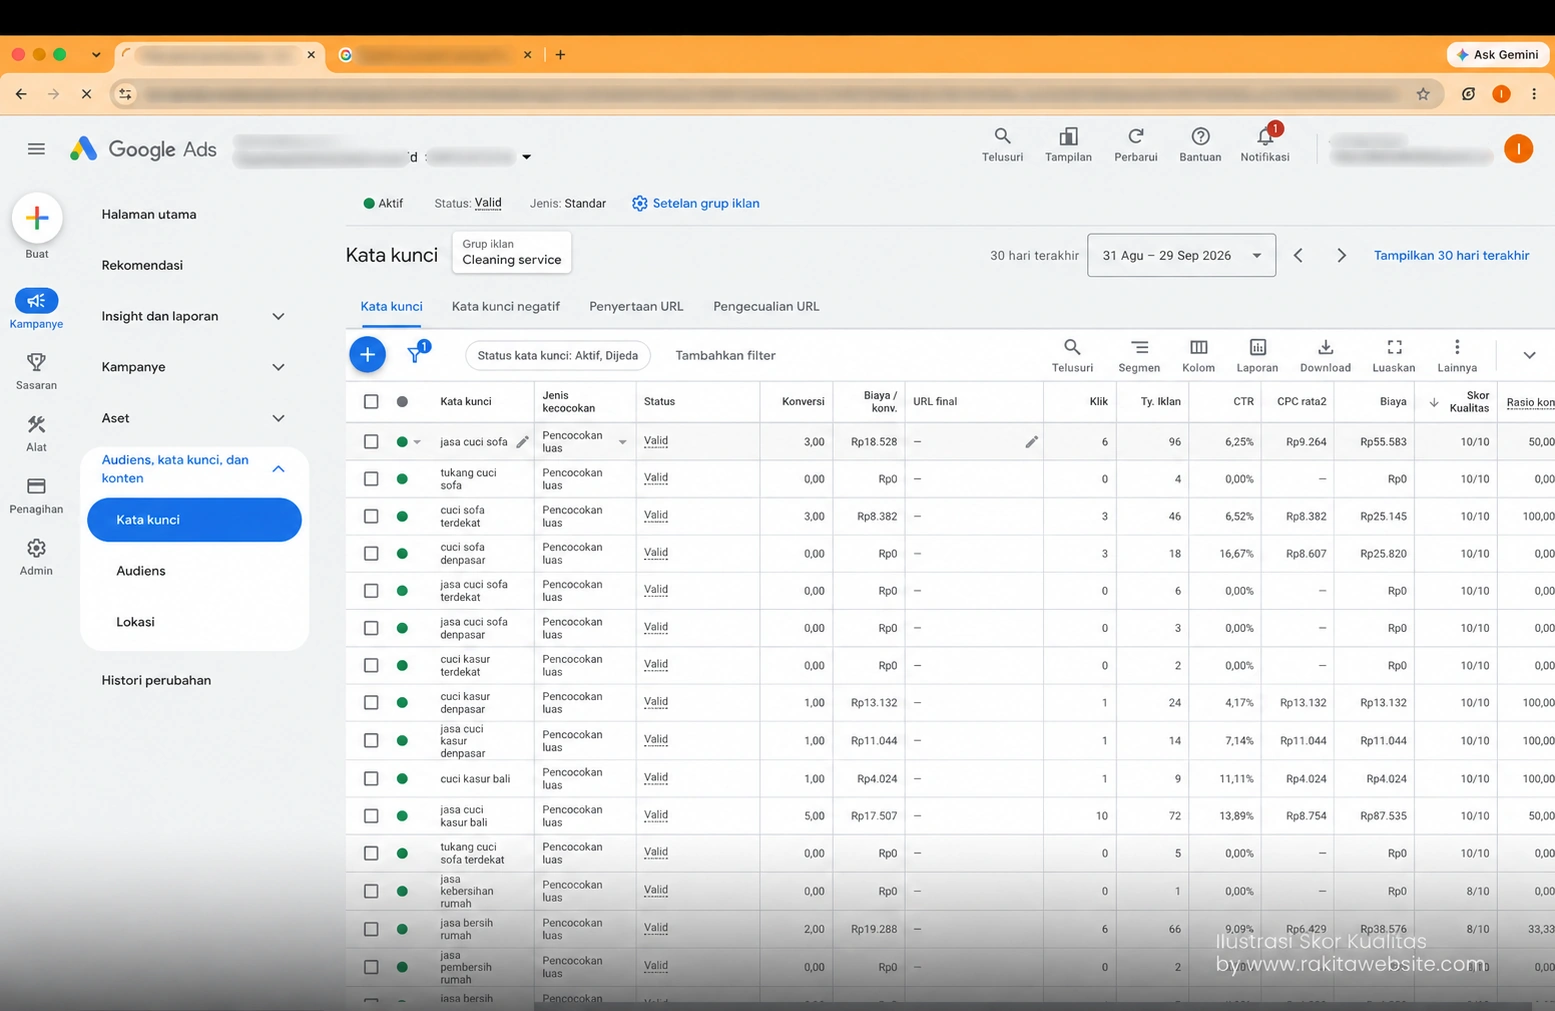Open the Kolom columns icon

pos(1198,347)
